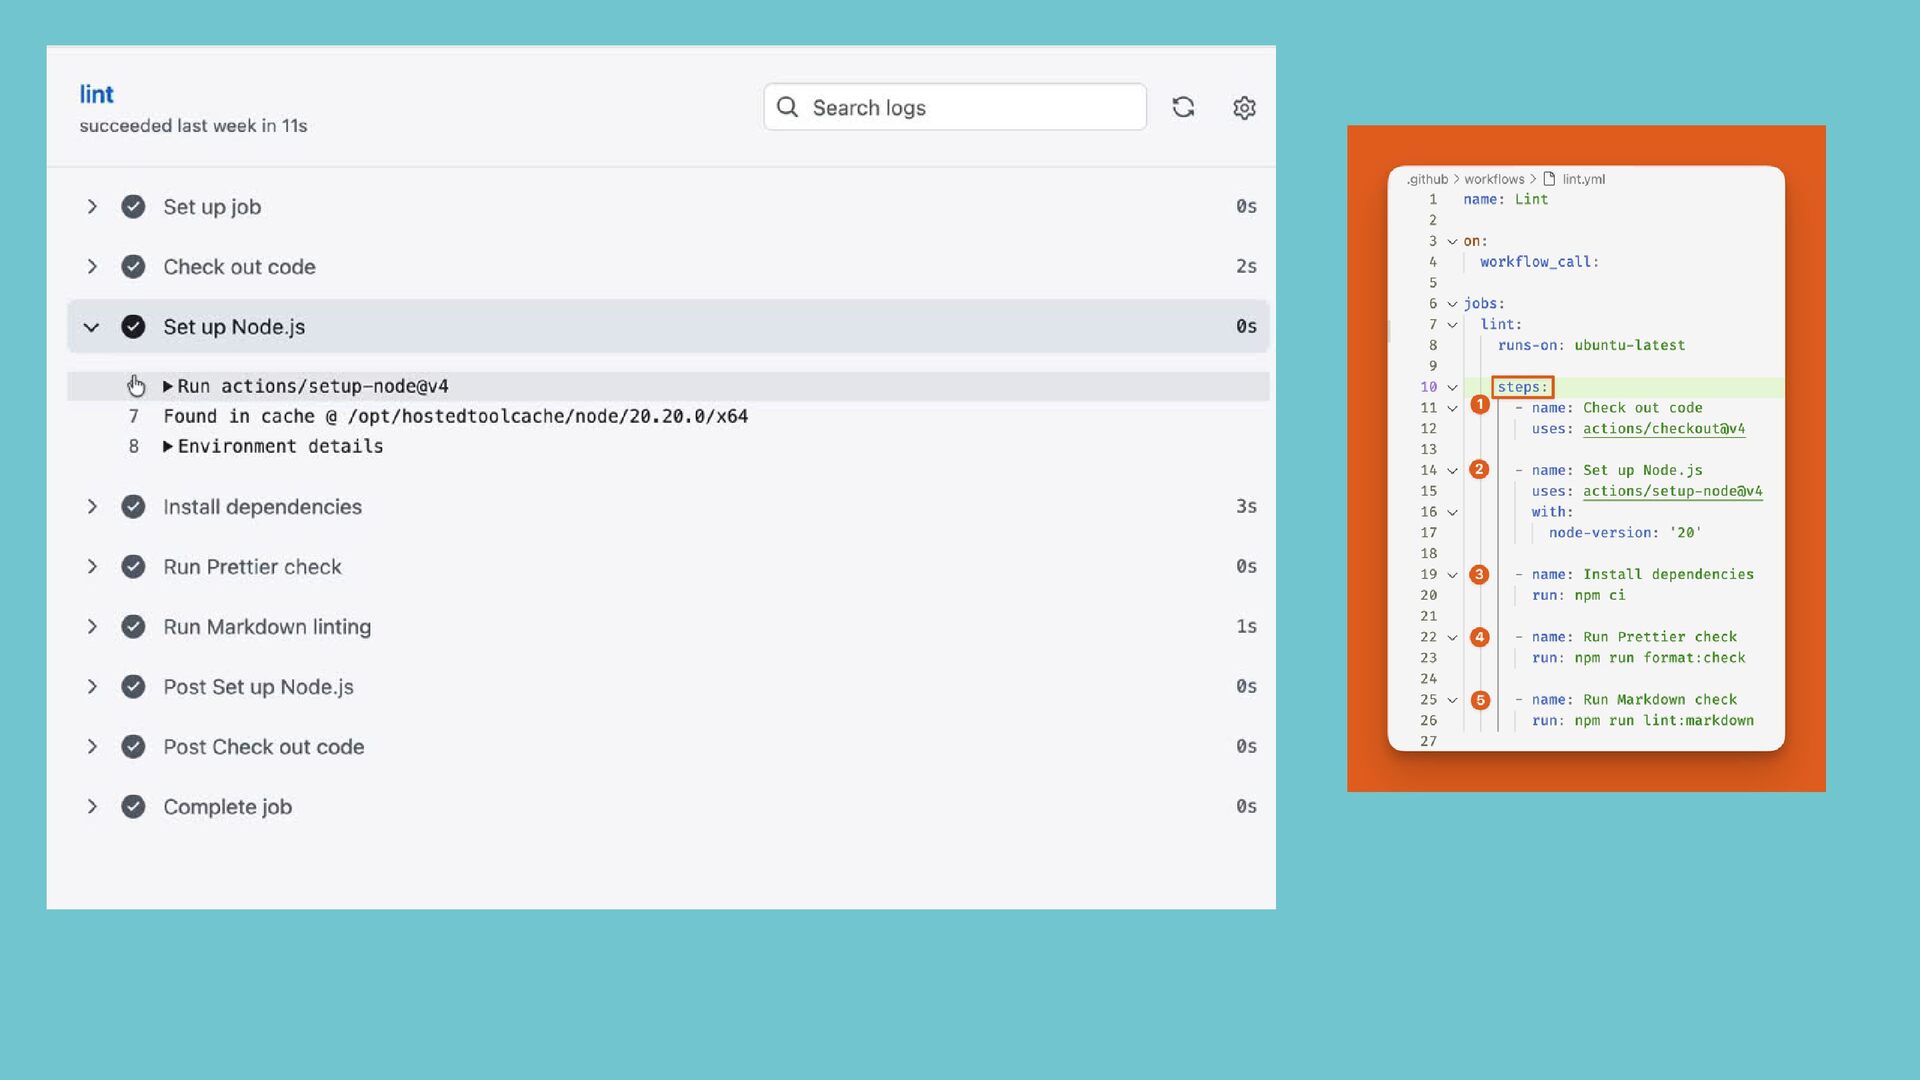Expand Run actions/setup-node@v4 log group
The width and height of the screenshot is (1920, 1080).
pos(168,386)
